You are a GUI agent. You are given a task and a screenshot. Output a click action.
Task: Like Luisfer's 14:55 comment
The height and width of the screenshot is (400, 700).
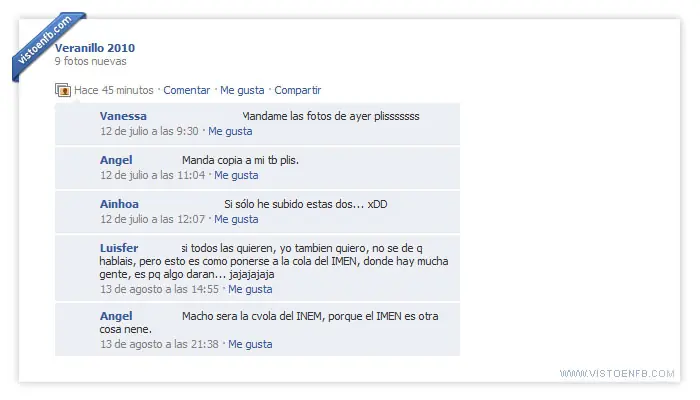pos(250,289)
